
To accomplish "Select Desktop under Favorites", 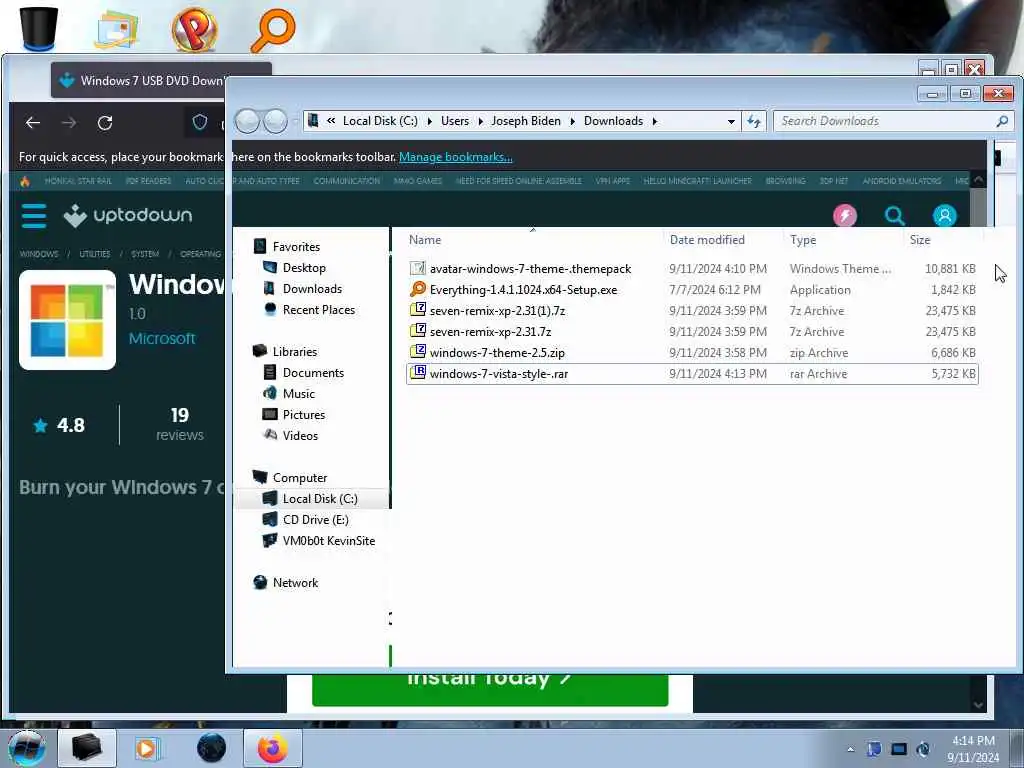I will click(304, 268).
